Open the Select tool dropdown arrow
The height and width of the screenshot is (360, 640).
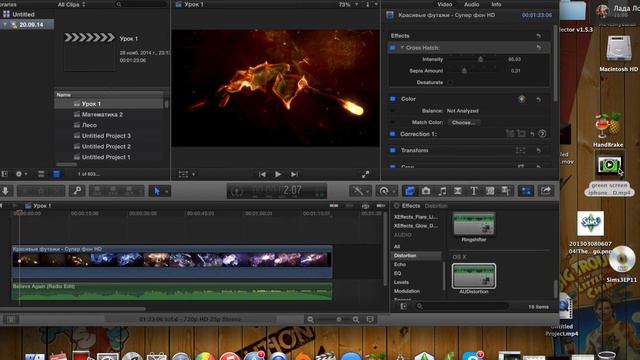[167, 191]
